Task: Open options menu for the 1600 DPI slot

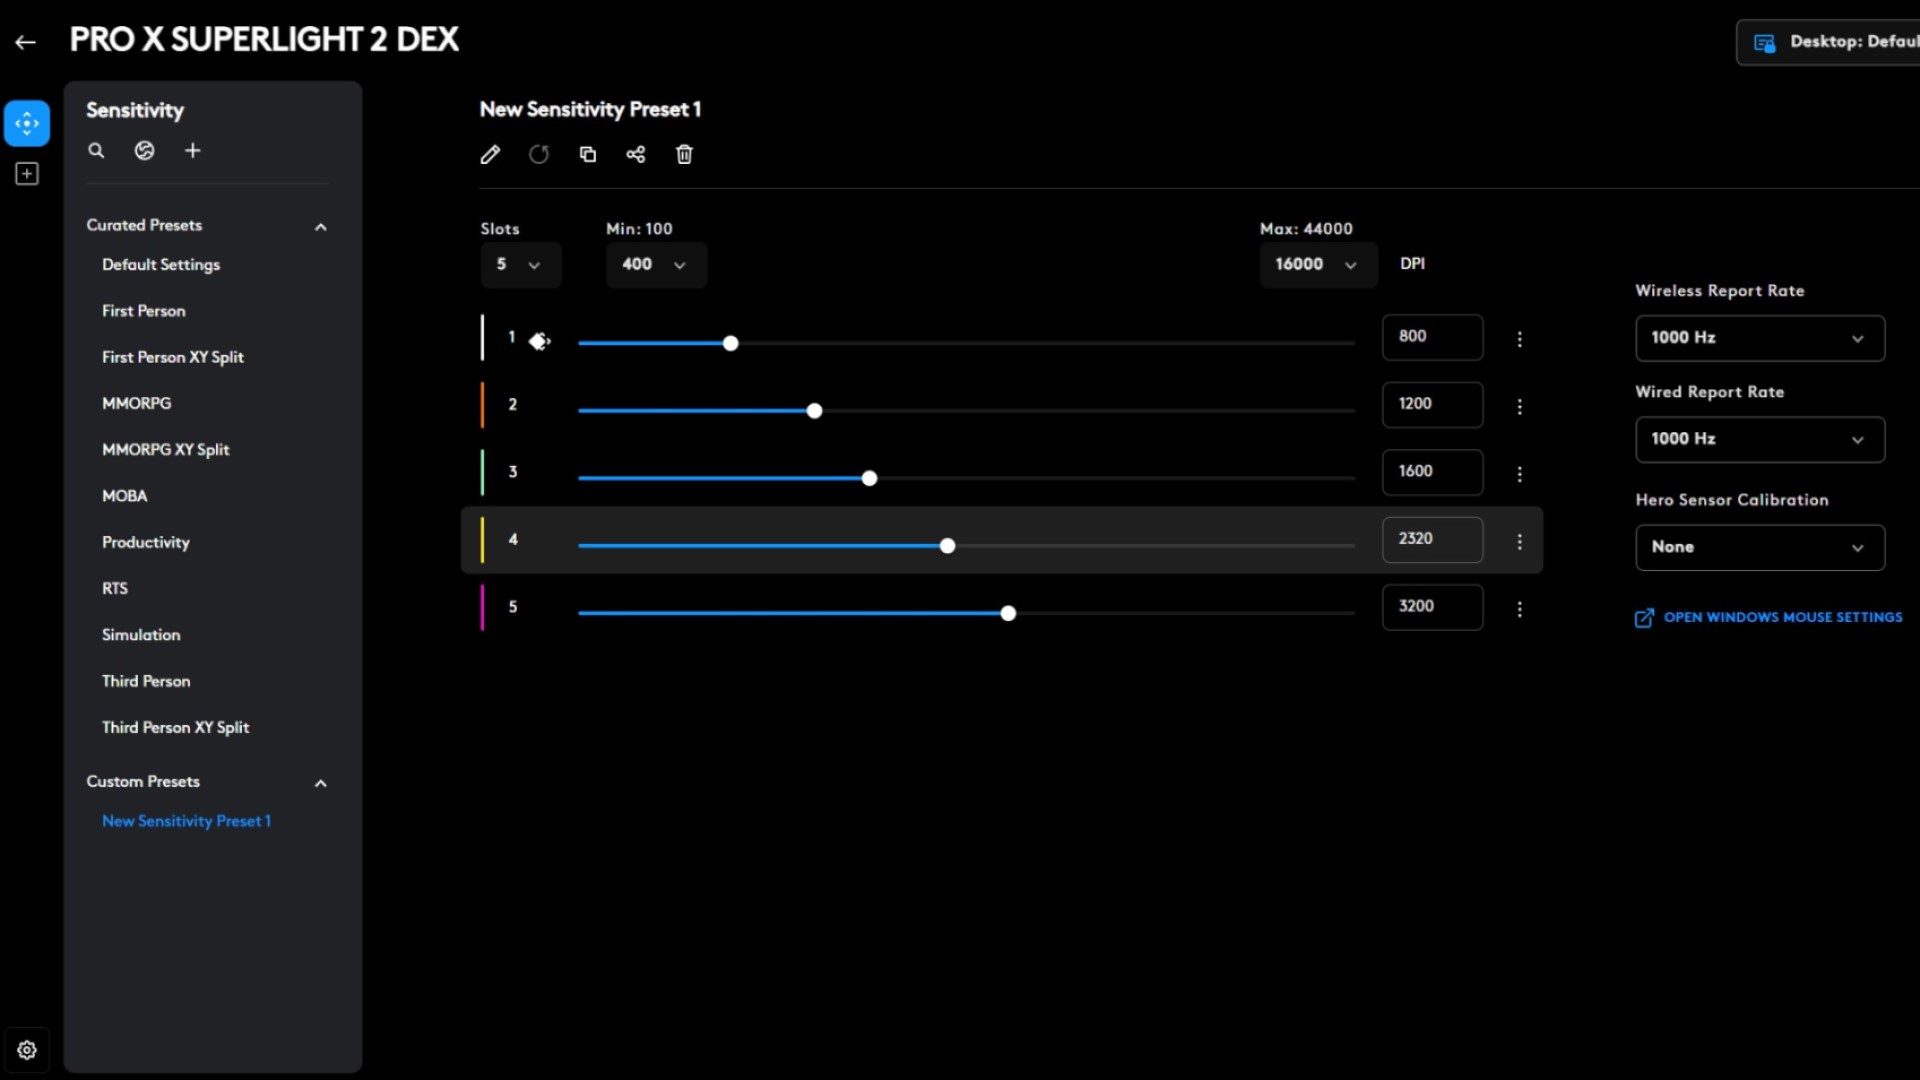Action: [x=1519, y=474]
